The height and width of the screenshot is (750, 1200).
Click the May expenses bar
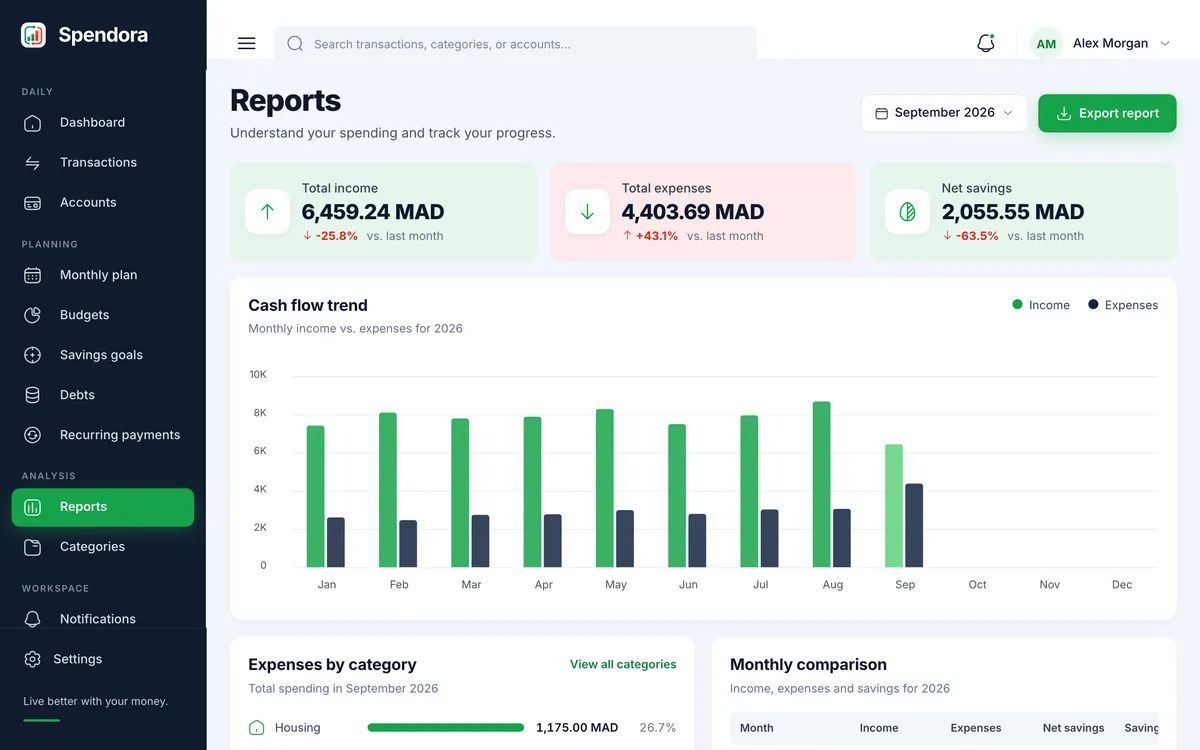coord(625,539)
